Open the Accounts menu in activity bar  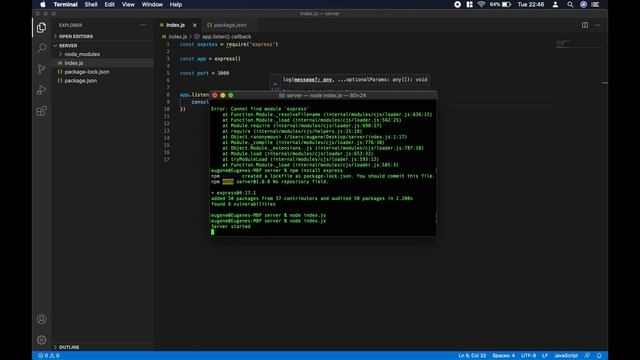pos(41,319)
